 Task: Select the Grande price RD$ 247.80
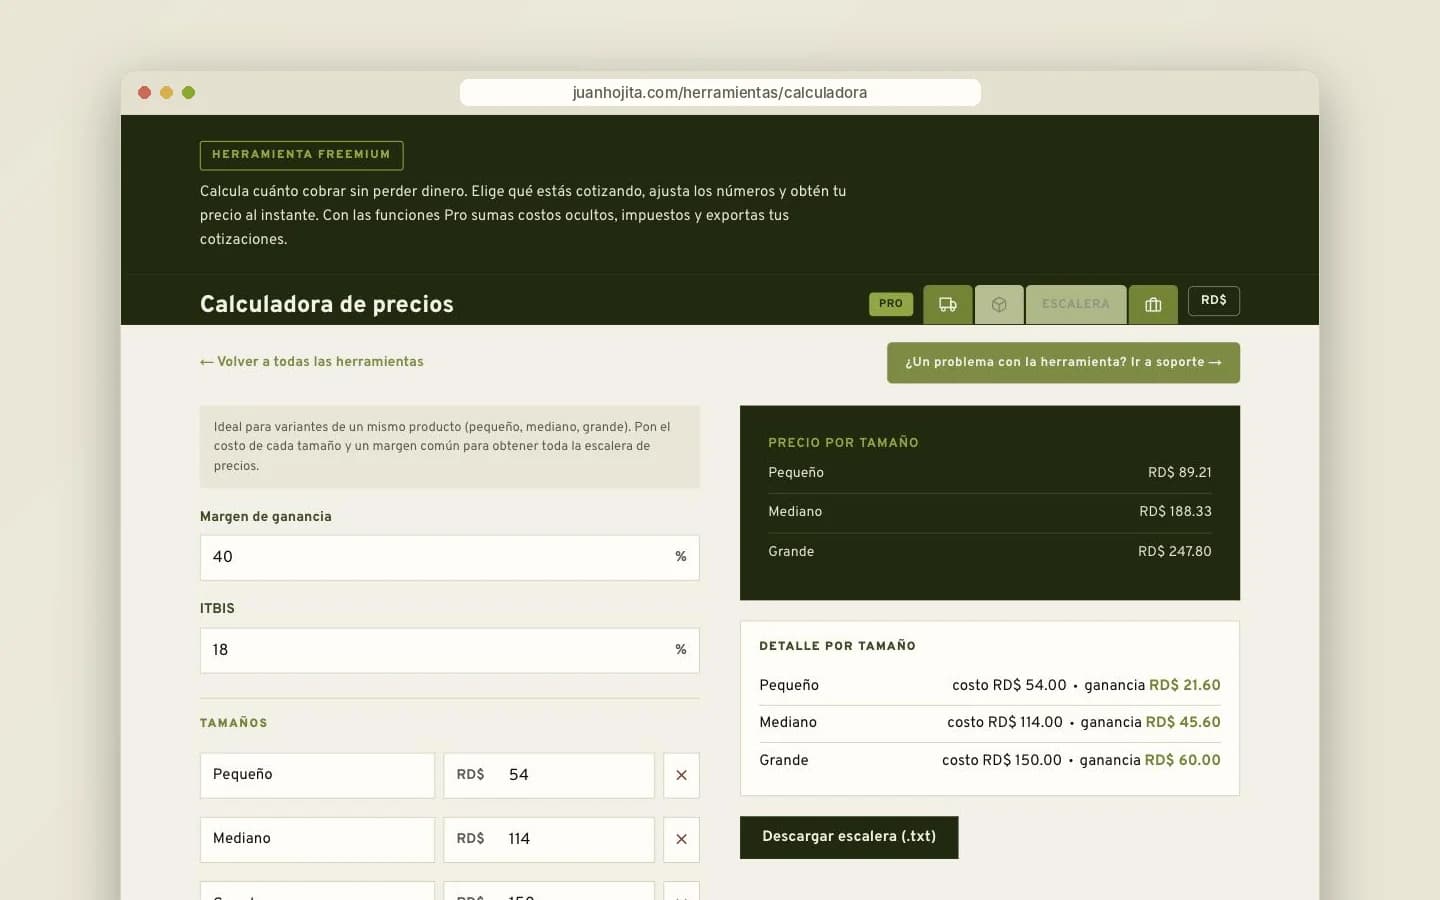click(1174, 552)
